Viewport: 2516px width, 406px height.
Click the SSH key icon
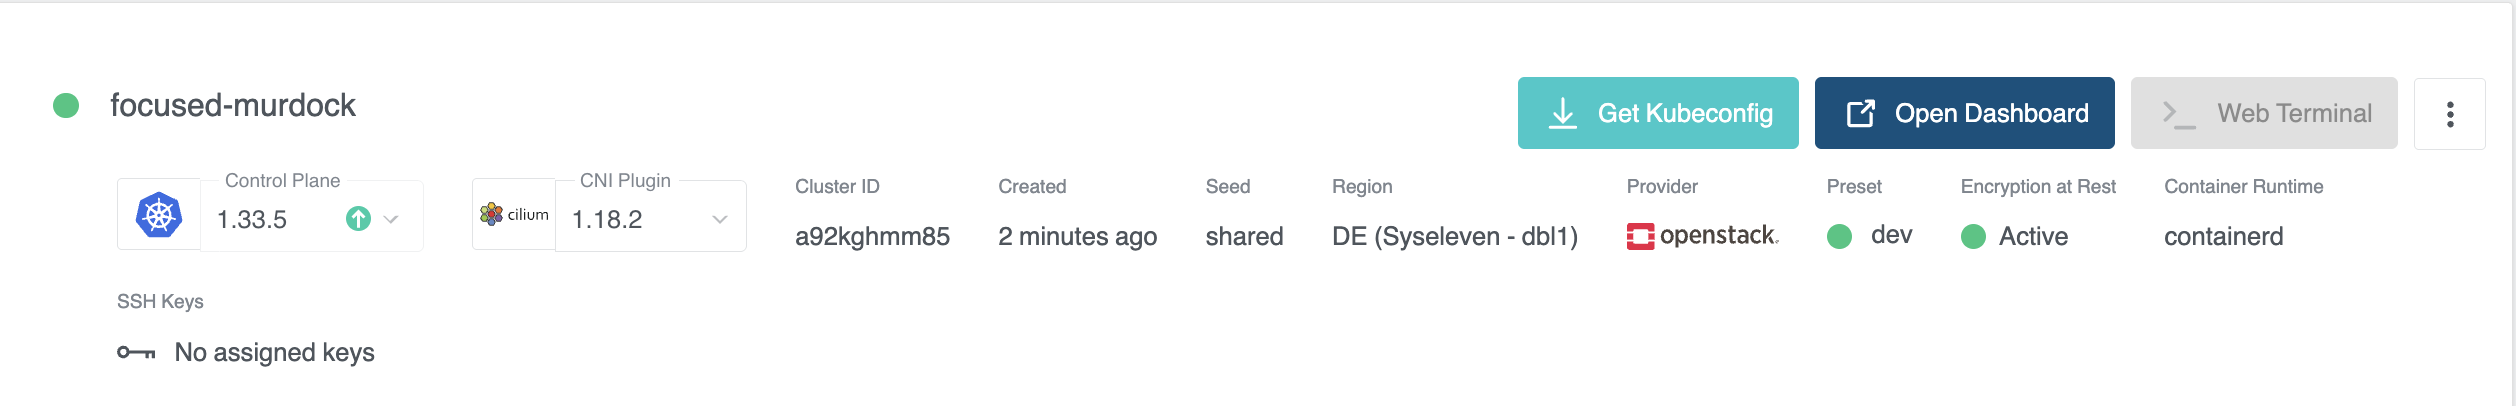136,352
